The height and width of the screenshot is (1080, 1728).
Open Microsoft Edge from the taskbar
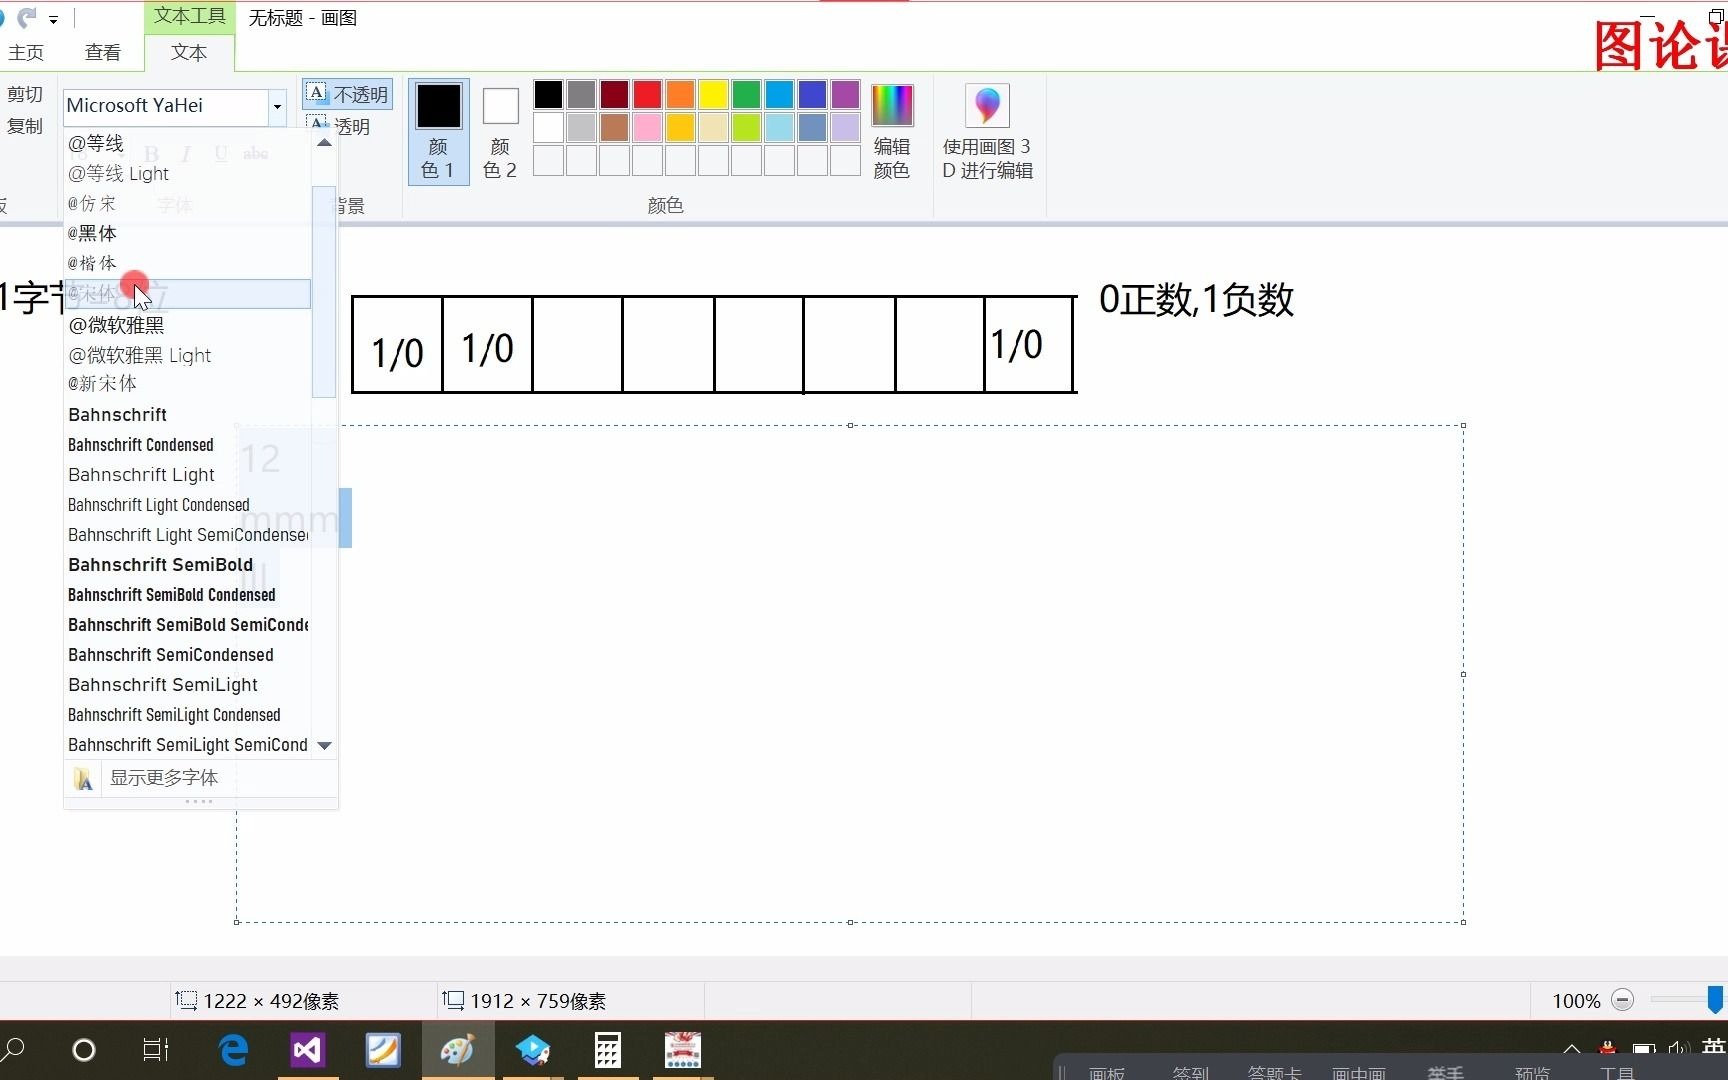coord(232,1050)
